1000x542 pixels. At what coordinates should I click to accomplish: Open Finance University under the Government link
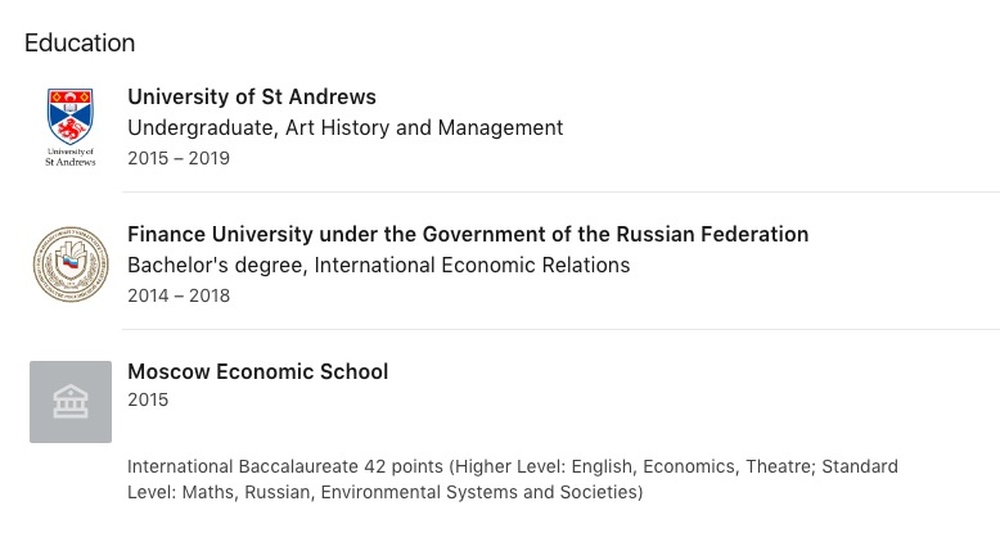coord(468,234)
